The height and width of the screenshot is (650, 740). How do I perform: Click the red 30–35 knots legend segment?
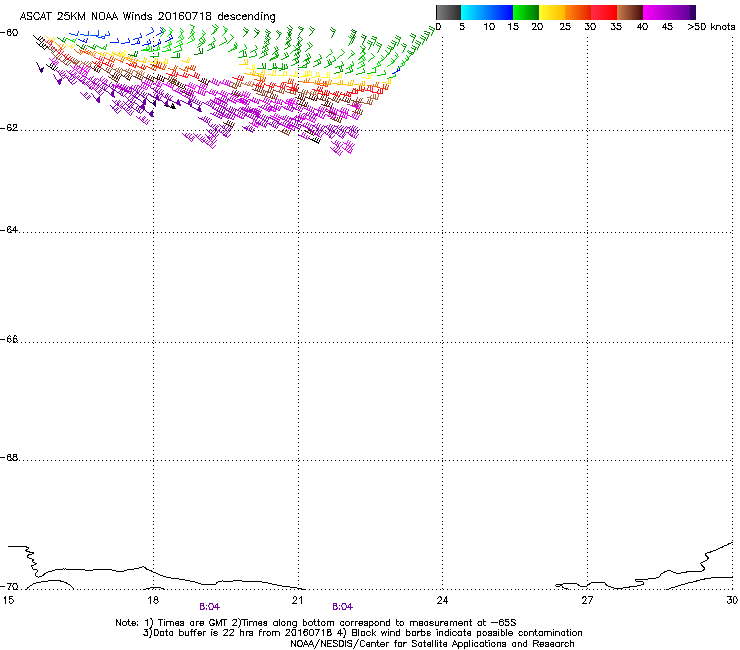click(x=604, y=12)
